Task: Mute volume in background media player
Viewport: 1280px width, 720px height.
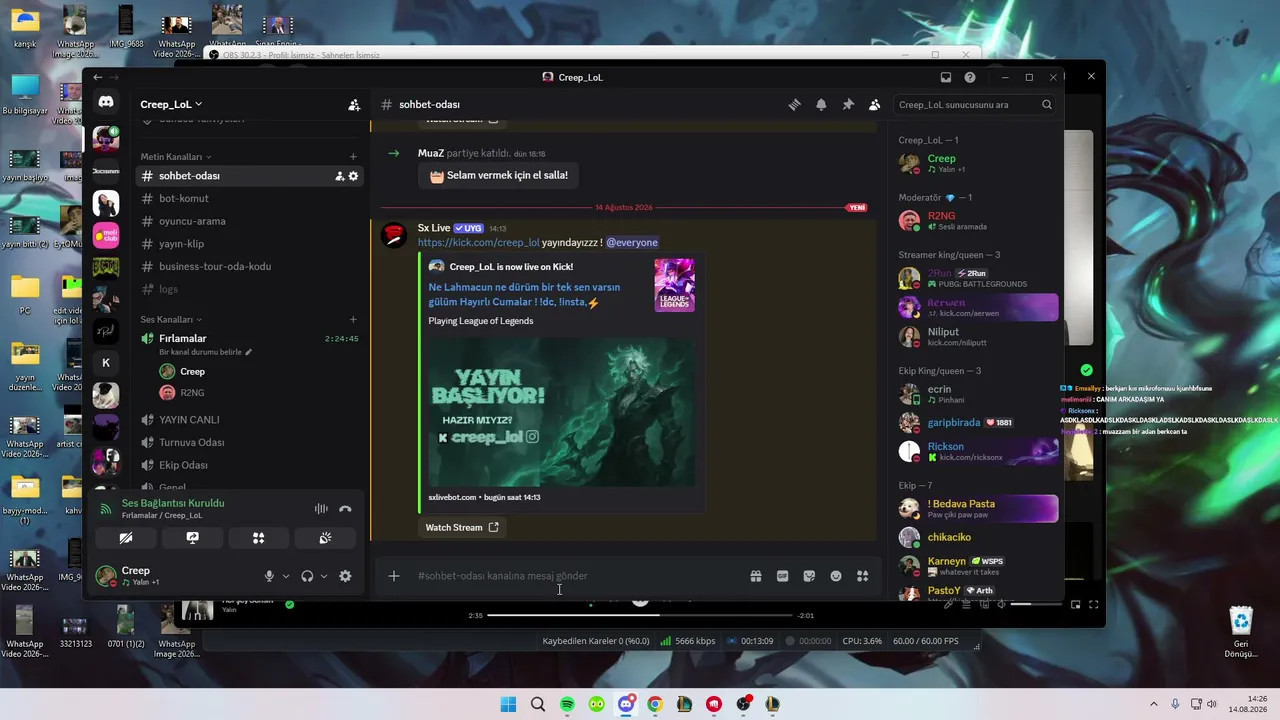Action: [x=1001, y=604]
